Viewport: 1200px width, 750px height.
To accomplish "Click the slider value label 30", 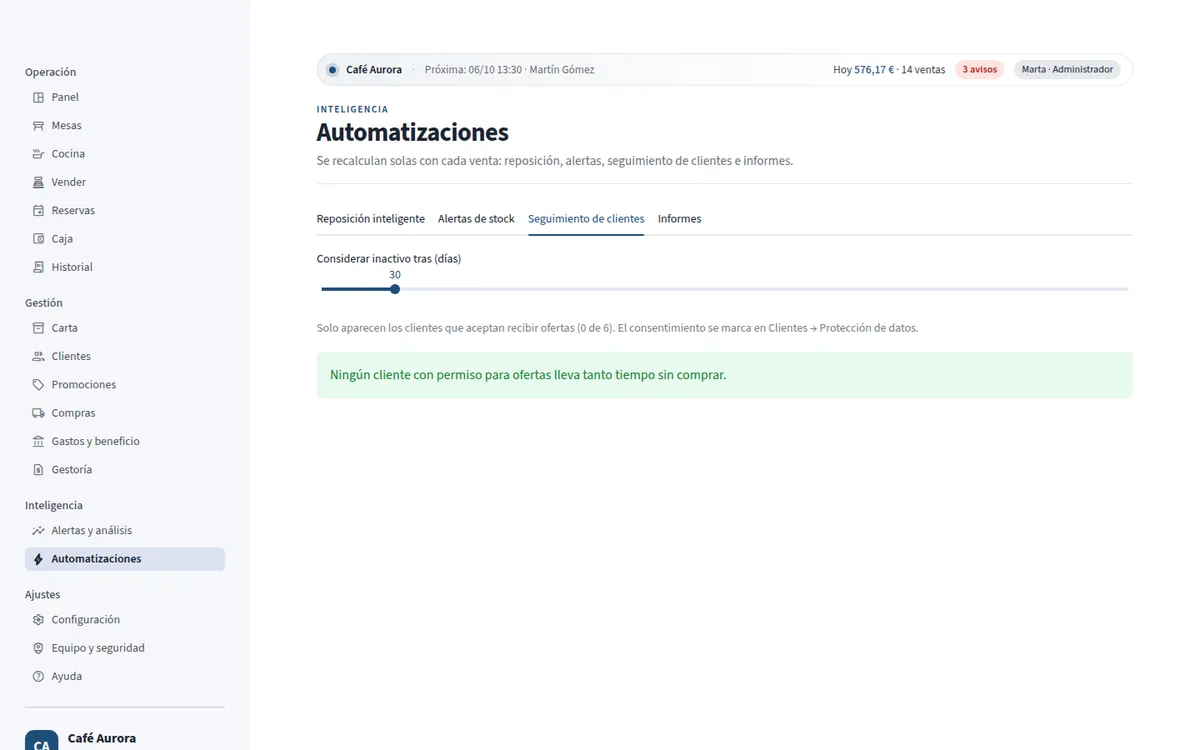I will pyautogui.click(x=395, y=275).
